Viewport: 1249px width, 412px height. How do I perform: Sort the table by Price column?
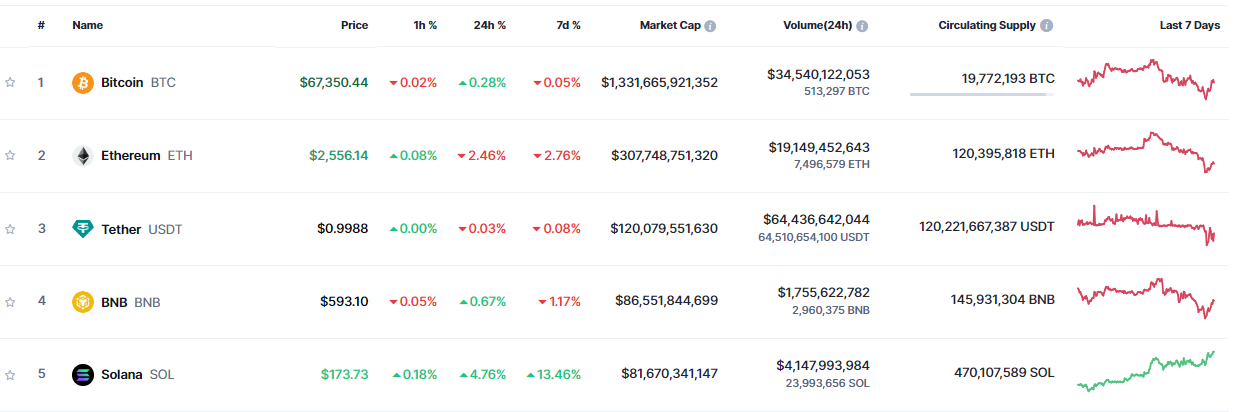(354, 26)
